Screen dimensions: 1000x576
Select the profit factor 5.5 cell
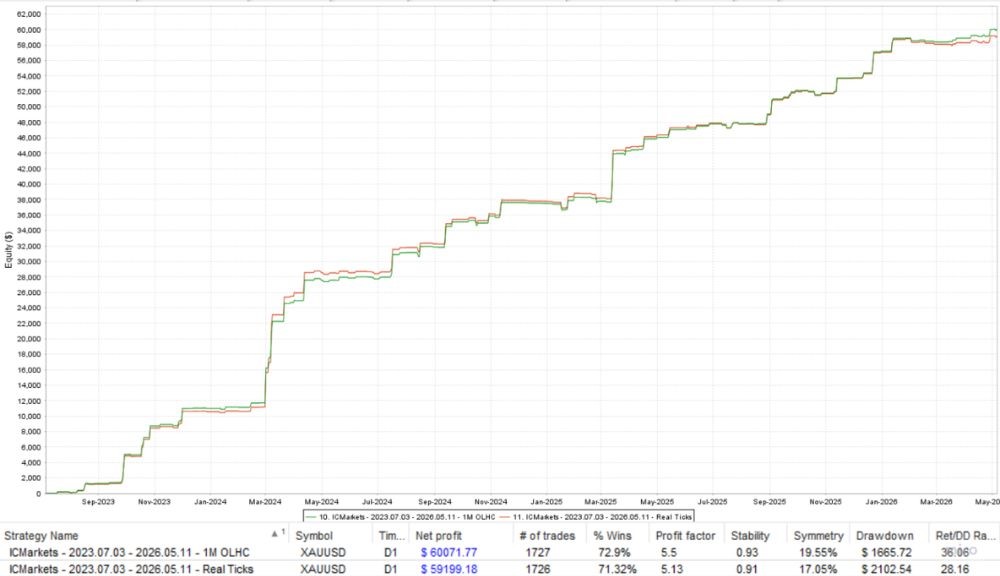(x=668, y=552)
